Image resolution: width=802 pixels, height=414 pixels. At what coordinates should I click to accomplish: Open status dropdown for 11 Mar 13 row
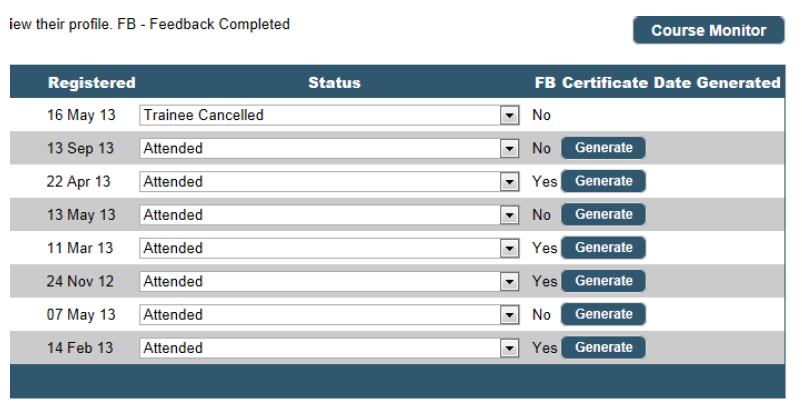pyautogui.click(x=510, y=248)
